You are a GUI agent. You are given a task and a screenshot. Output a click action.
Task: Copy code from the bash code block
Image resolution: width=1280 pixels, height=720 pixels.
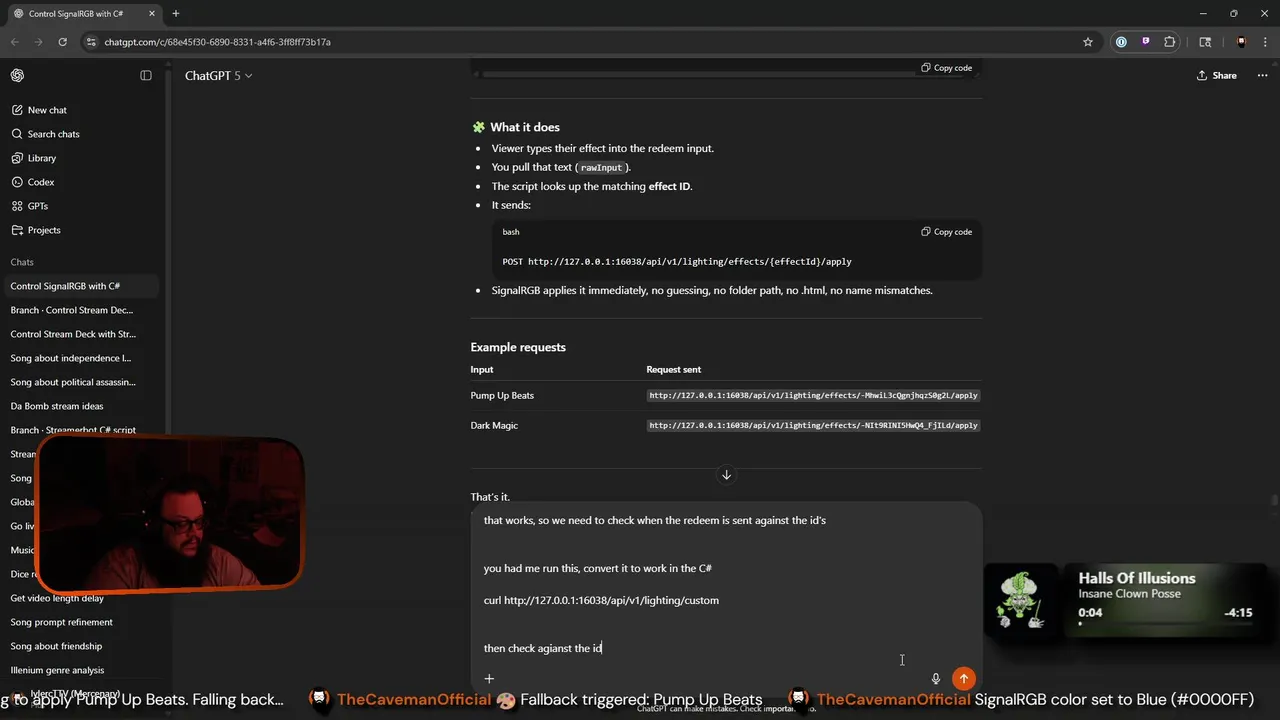(946, 232)
